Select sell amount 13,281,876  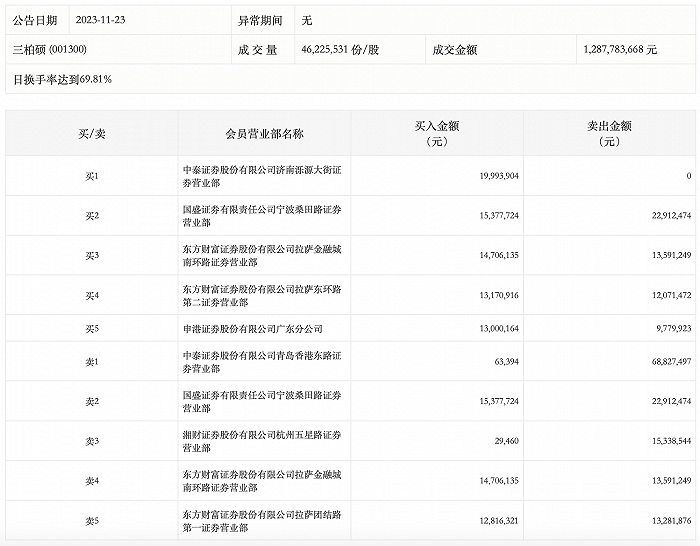(671, 521)
